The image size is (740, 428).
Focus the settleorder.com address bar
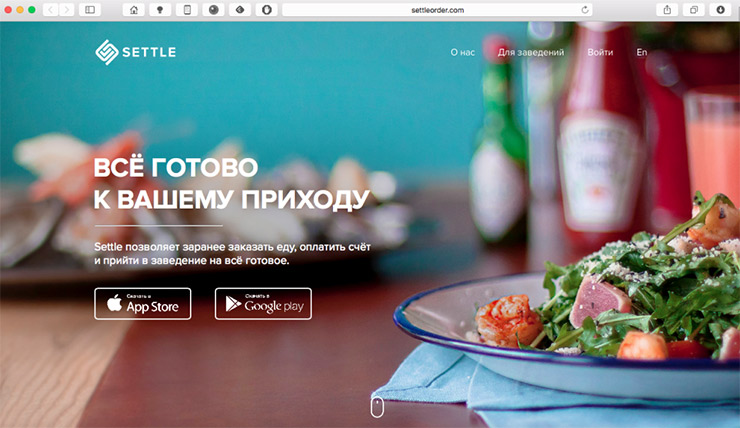pos(437,10)
